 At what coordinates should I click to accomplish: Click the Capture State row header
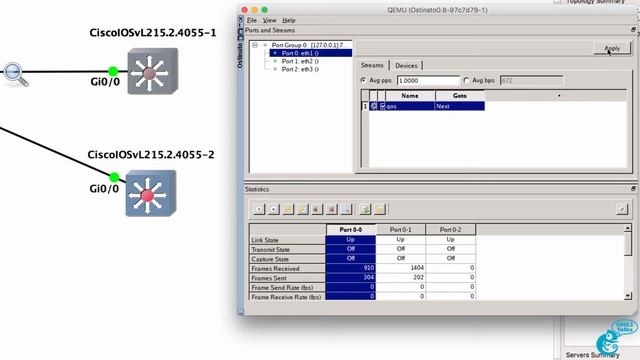[287, 259]
